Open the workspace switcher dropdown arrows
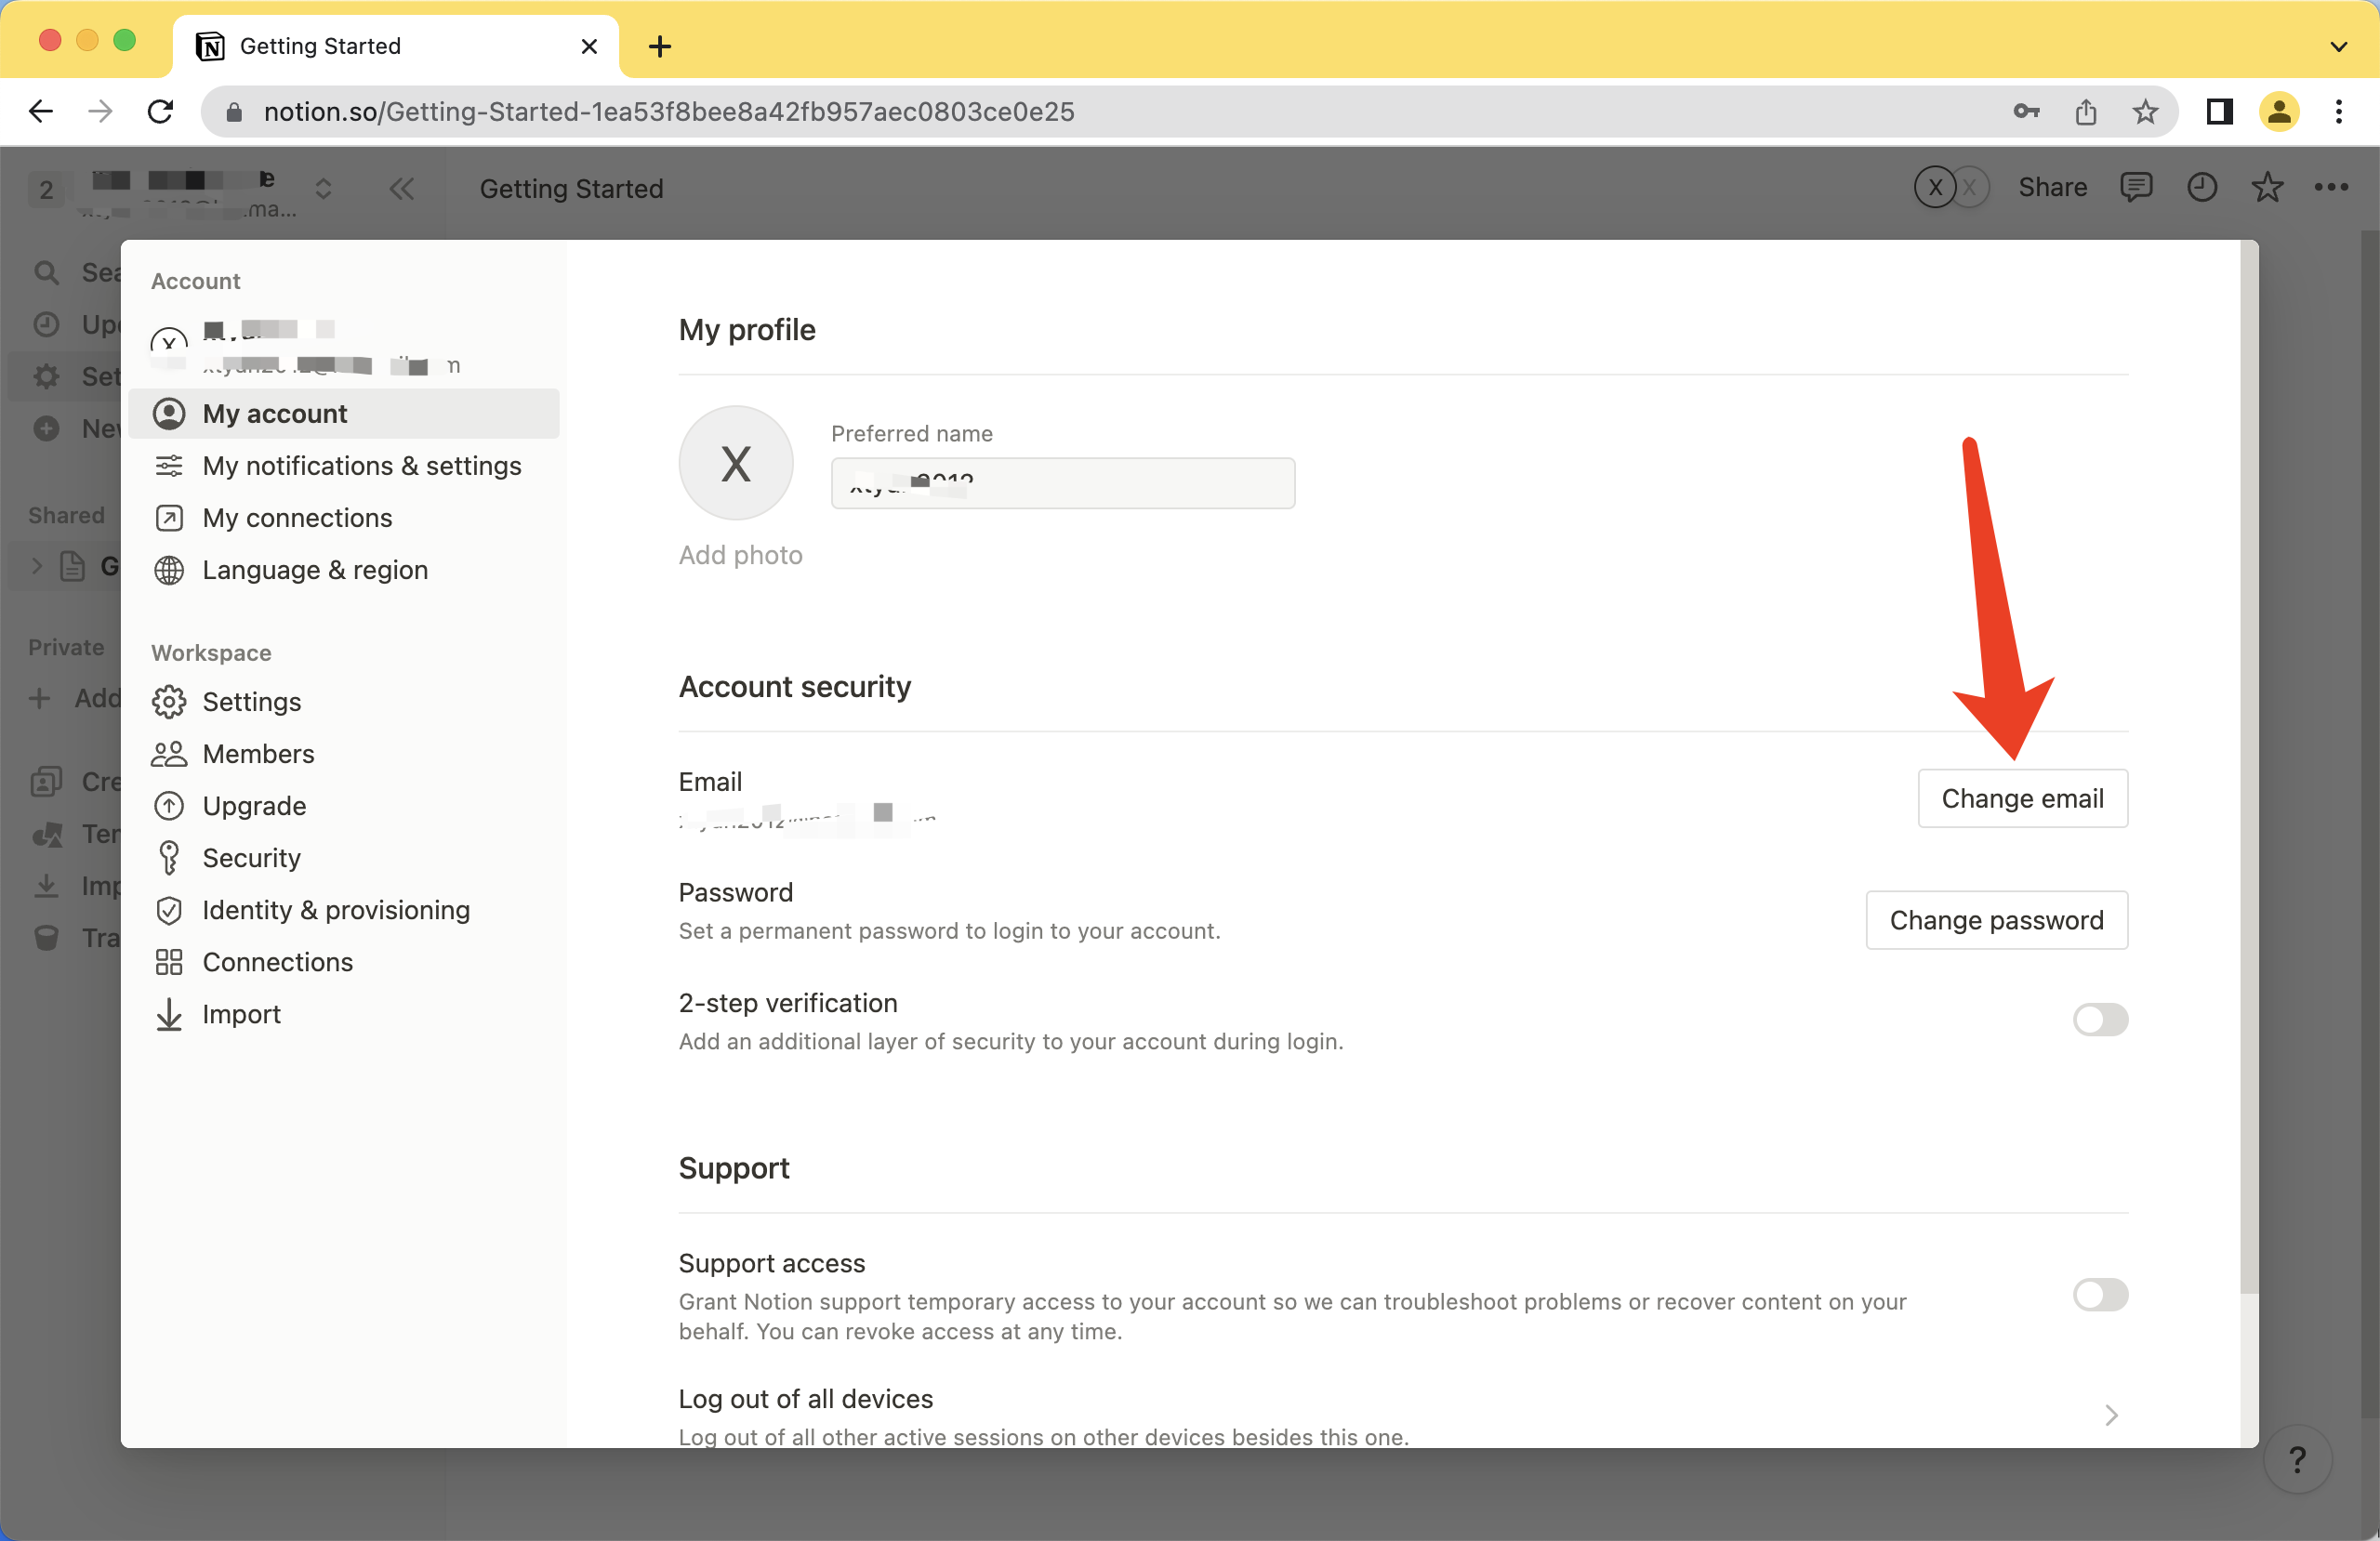Image resolution: width=2380 pixels, height=1541 pixels. click(x=323, y=189)
